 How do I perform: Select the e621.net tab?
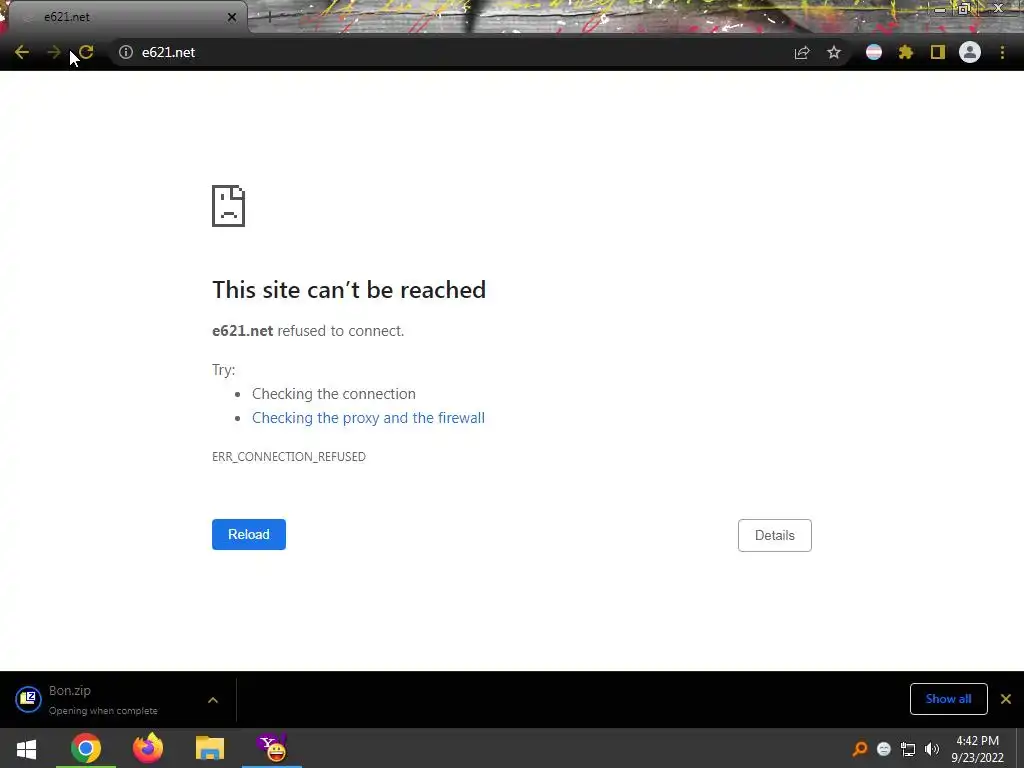coord(127,17)
